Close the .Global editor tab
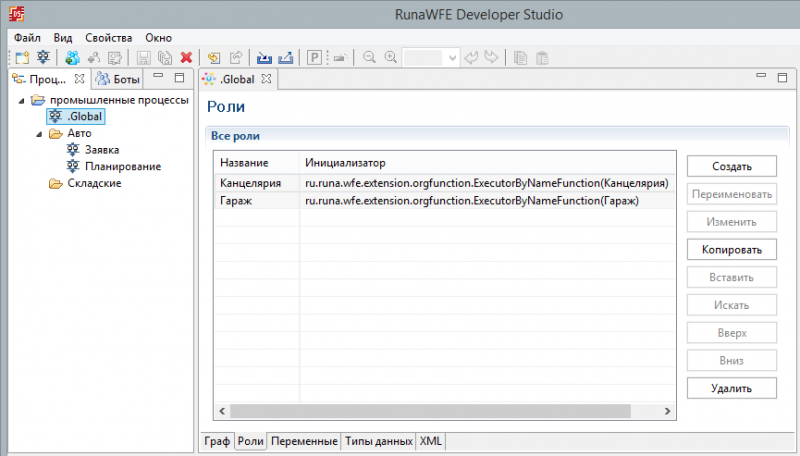This screenshot has height=456, width=800. pos(266,79)
